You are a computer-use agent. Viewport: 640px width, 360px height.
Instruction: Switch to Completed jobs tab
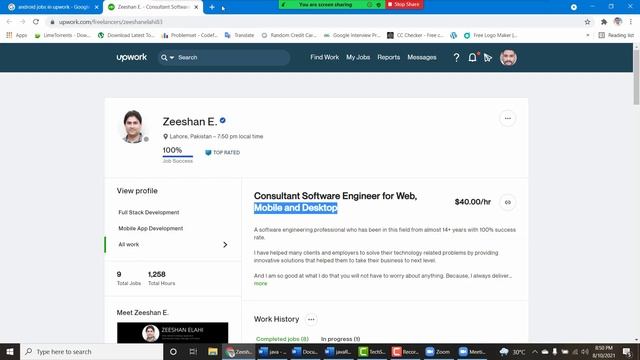click(x=282, y=339)
